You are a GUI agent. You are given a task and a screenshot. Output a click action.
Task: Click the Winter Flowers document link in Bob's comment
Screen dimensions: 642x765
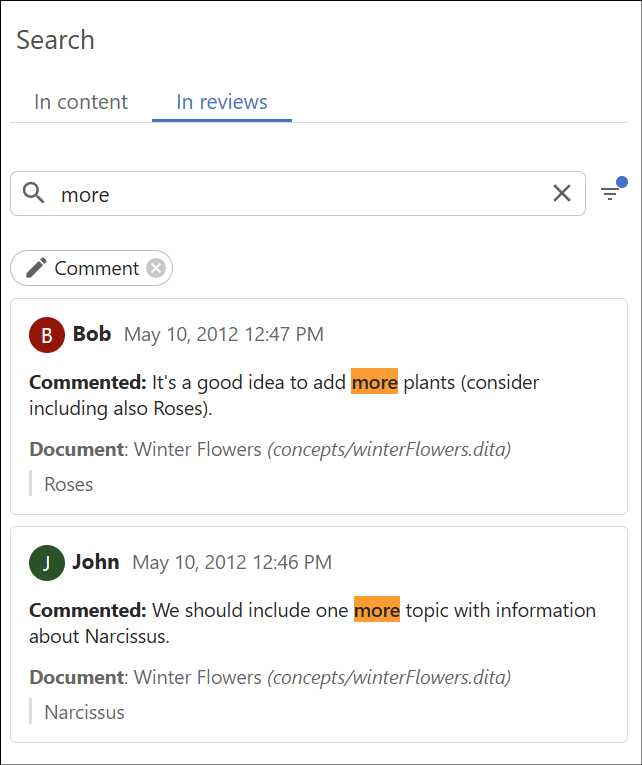tap(198, 450)
